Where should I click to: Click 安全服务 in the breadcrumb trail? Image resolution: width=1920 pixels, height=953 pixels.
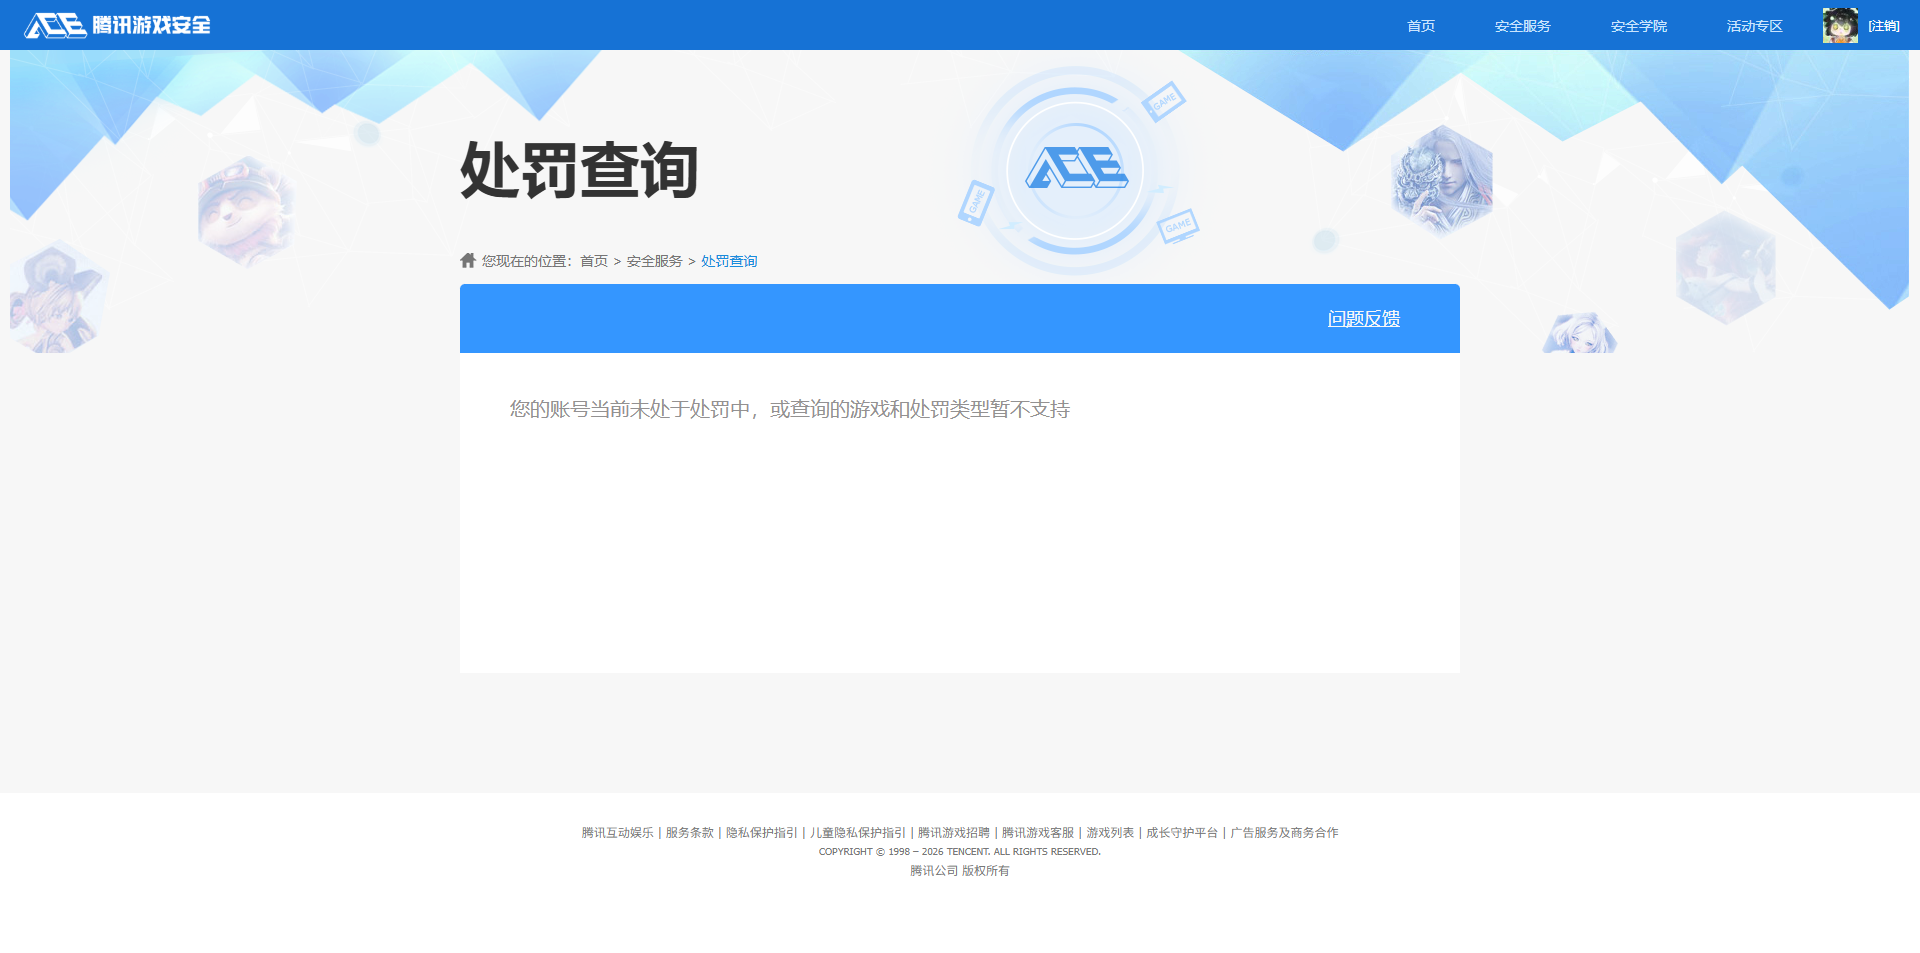[x=654, y=261]
